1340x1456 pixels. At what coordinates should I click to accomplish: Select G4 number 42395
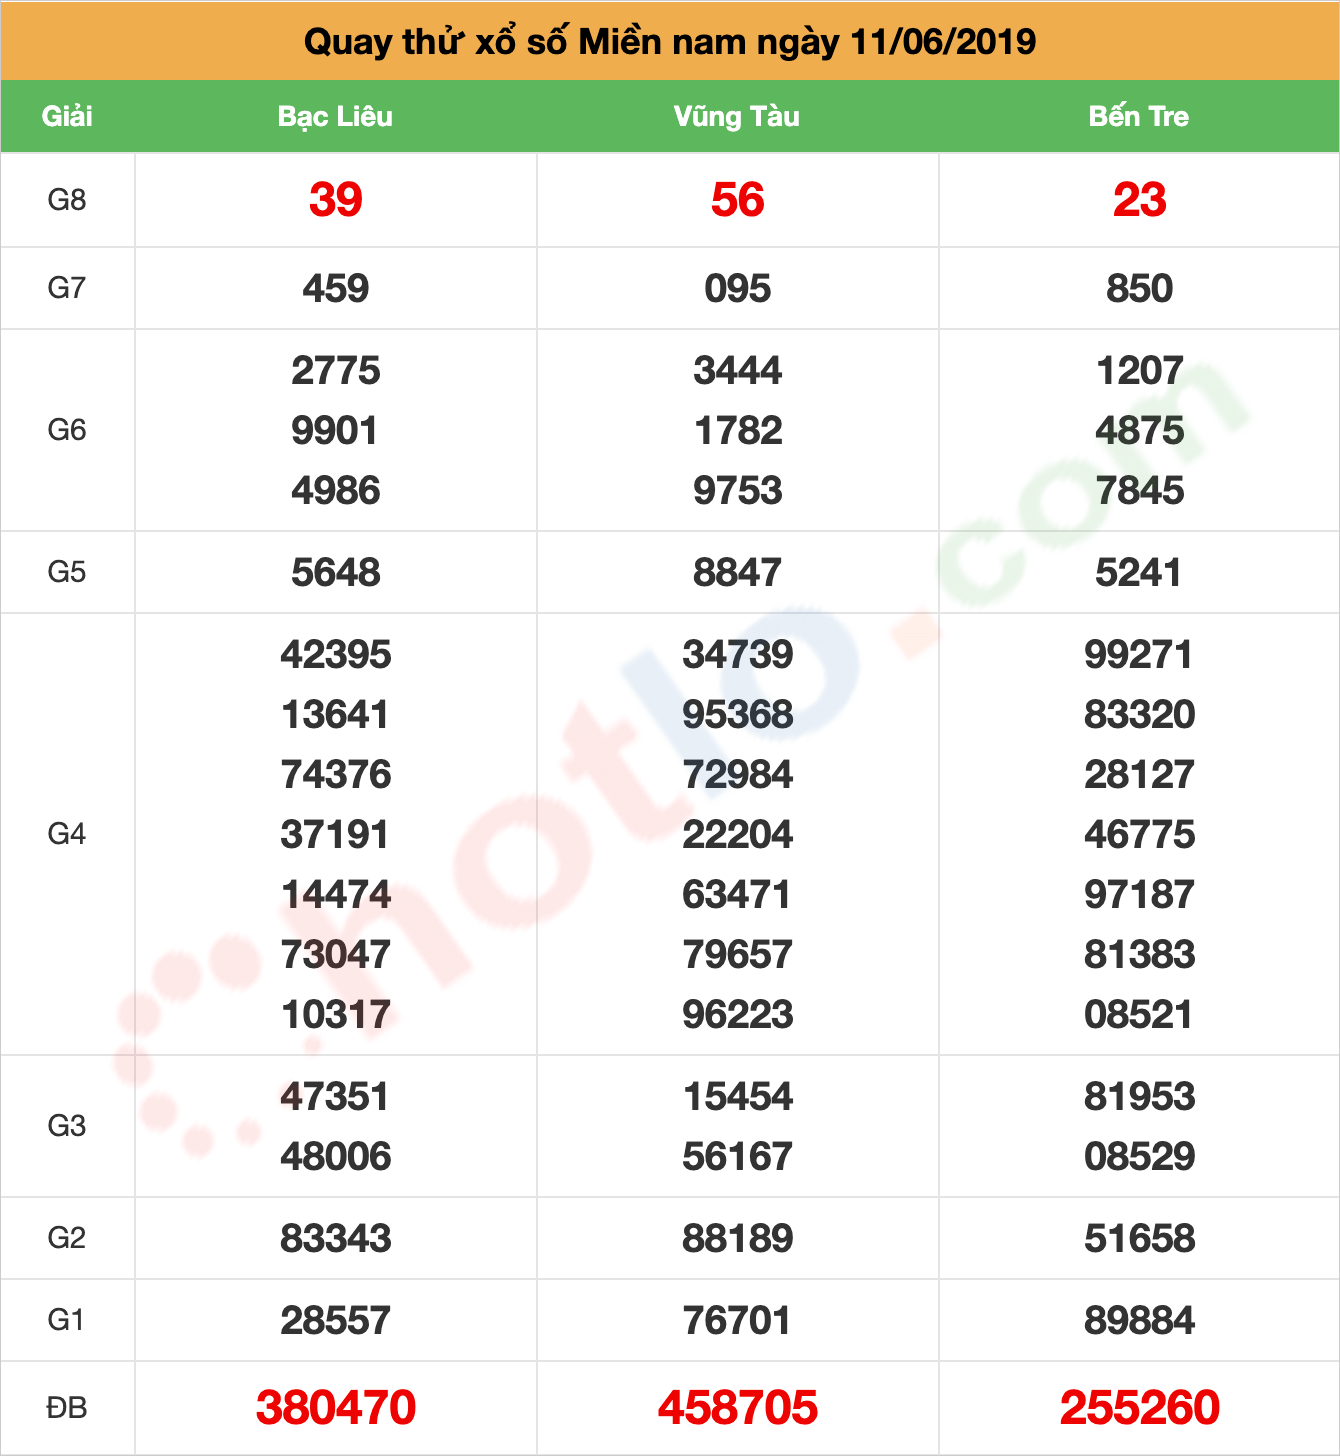point(336,655)
